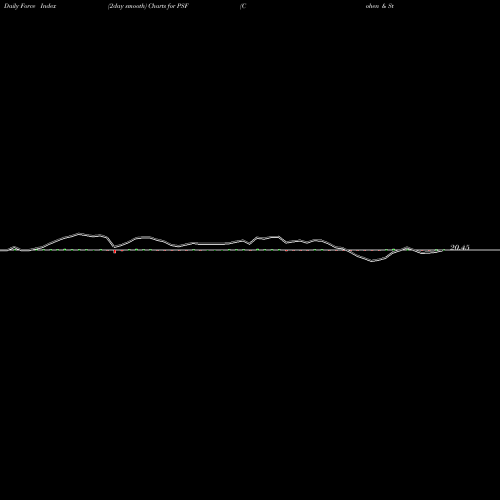Screen dimensions: 500x500
Task: Click the 20.45 value label
Action: pyautogui.click(x=460, y=247)
